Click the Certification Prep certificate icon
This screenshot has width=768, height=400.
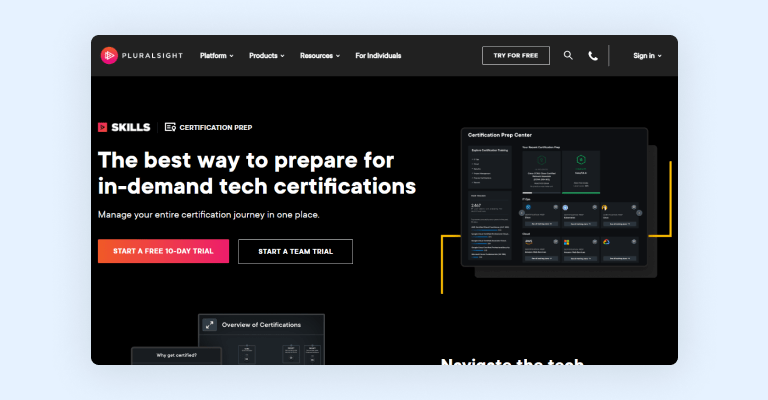170,127
